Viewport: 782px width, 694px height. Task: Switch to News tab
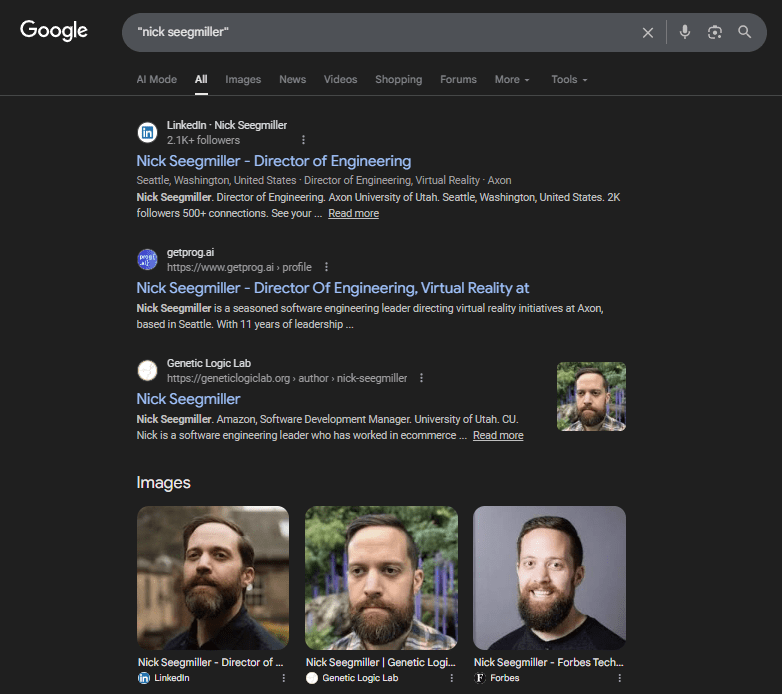(292, 79)
